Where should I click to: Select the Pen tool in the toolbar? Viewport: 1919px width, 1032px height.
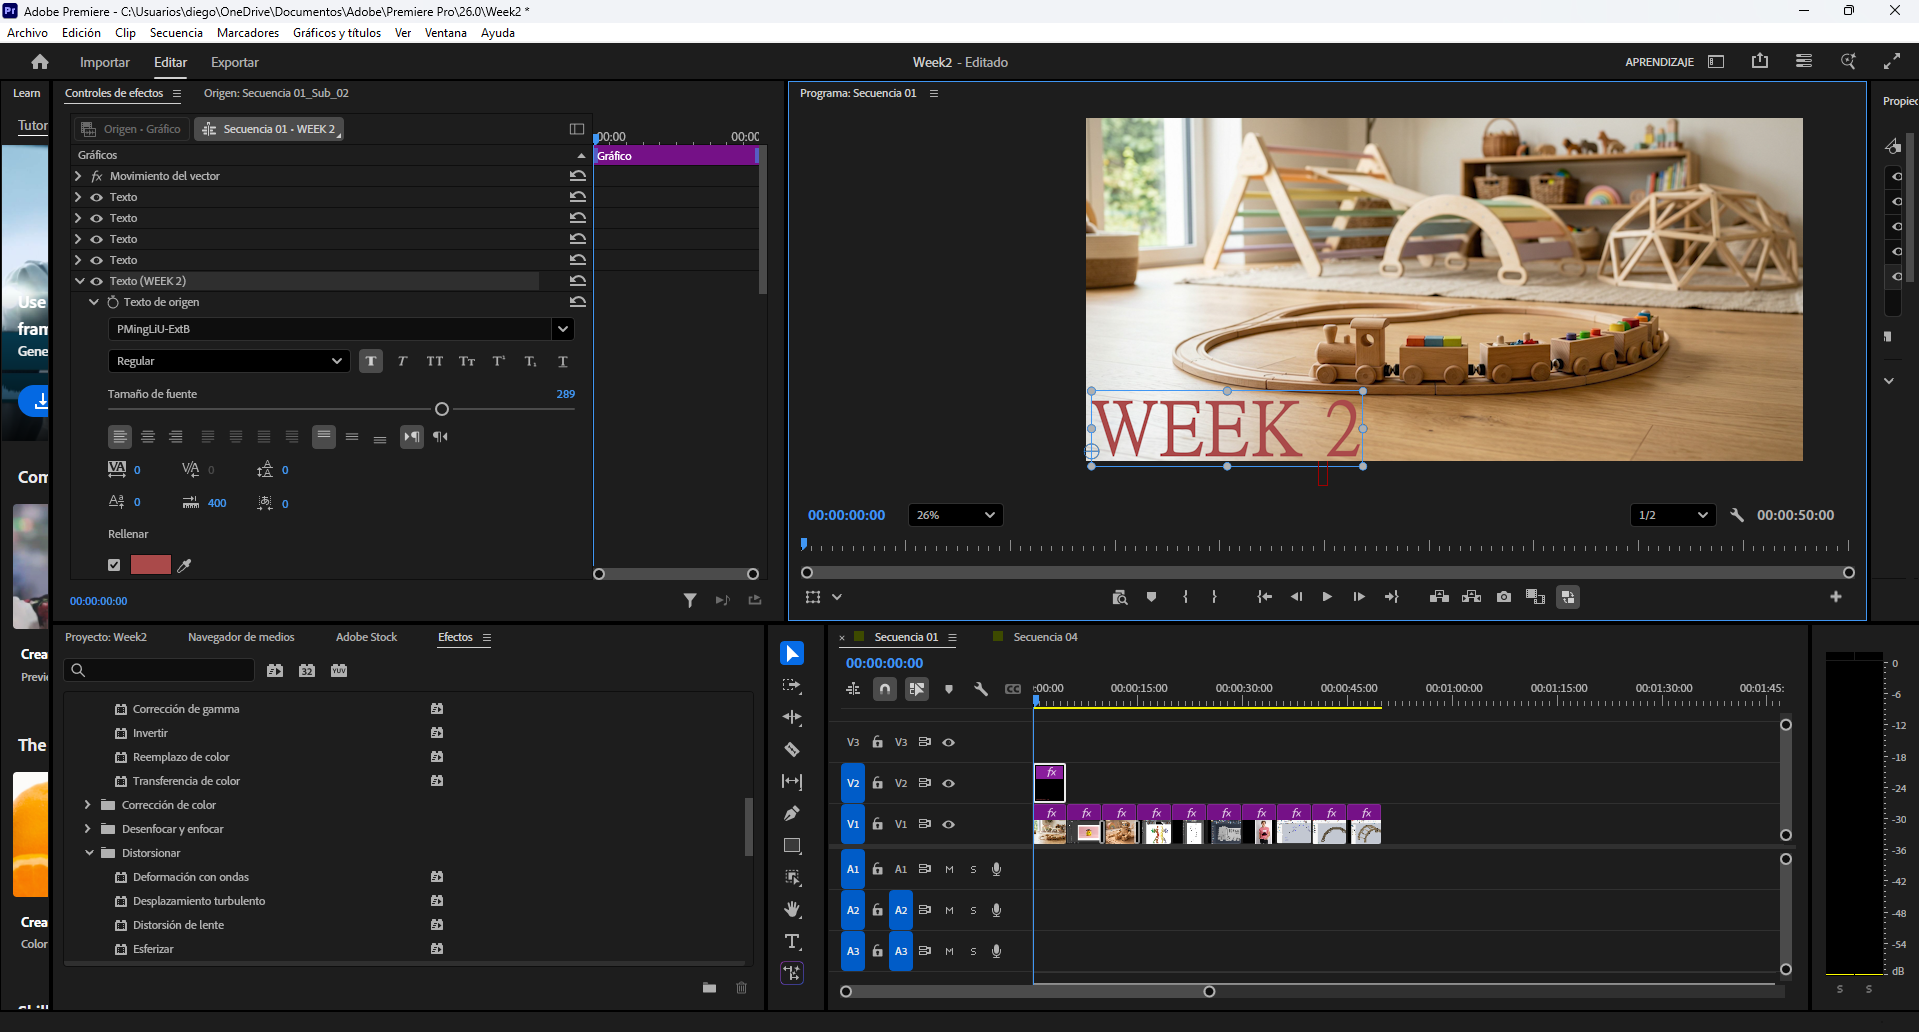tap(792, 814)
